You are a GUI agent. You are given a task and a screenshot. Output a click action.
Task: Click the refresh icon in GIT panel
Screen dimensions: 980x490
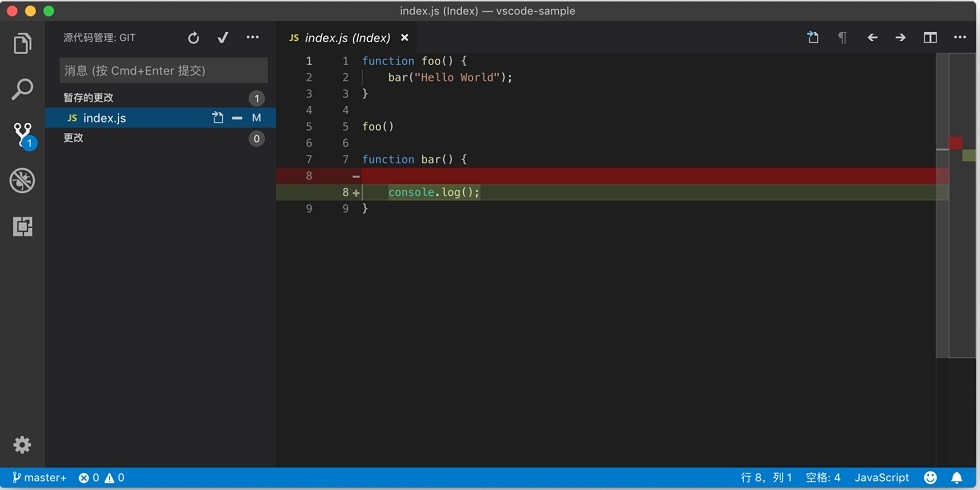click(x=194, y=38)
